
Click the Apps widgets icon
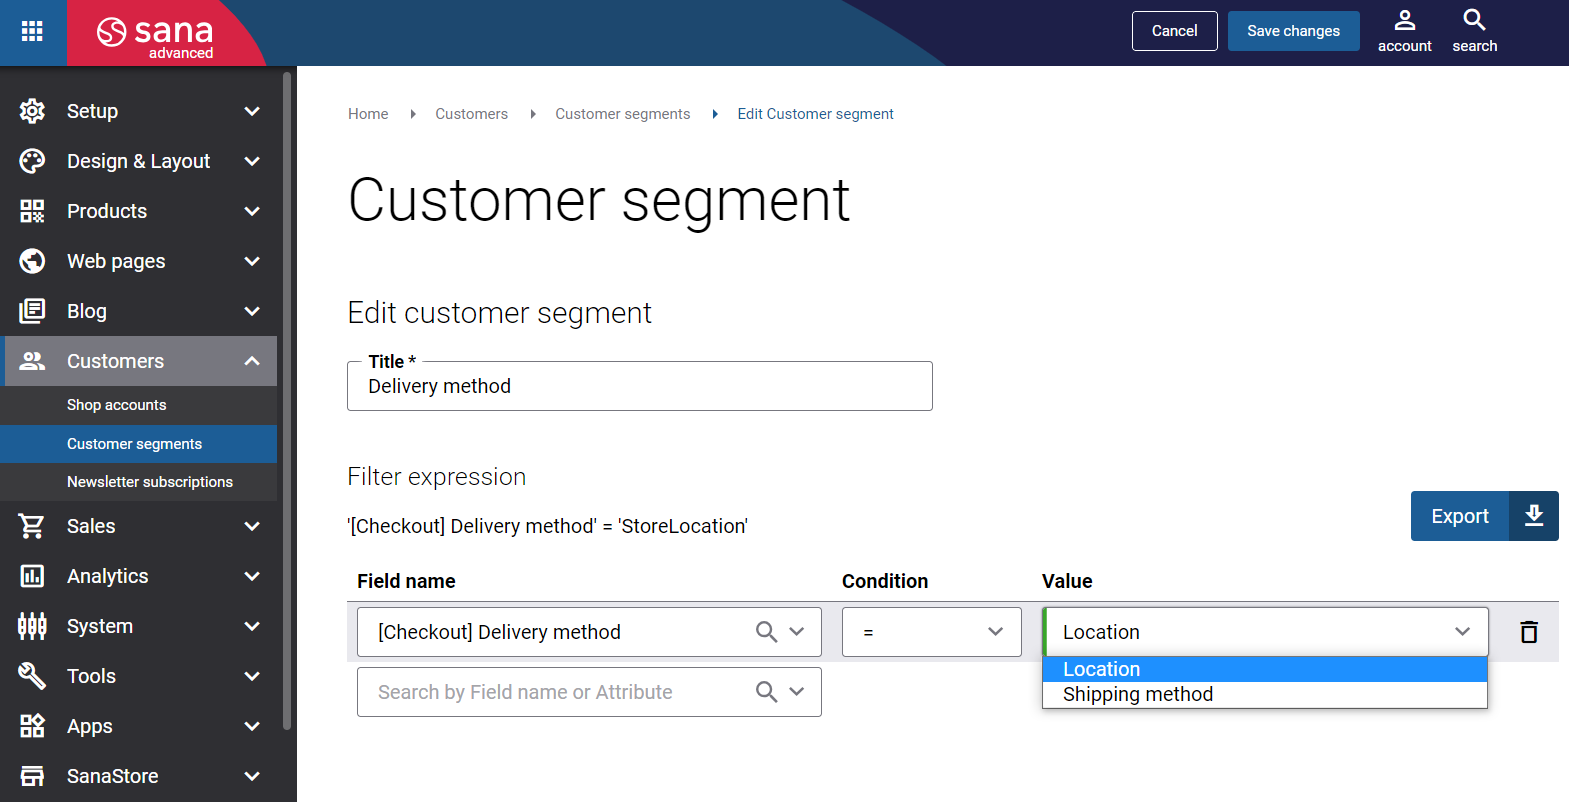(32, 726)
